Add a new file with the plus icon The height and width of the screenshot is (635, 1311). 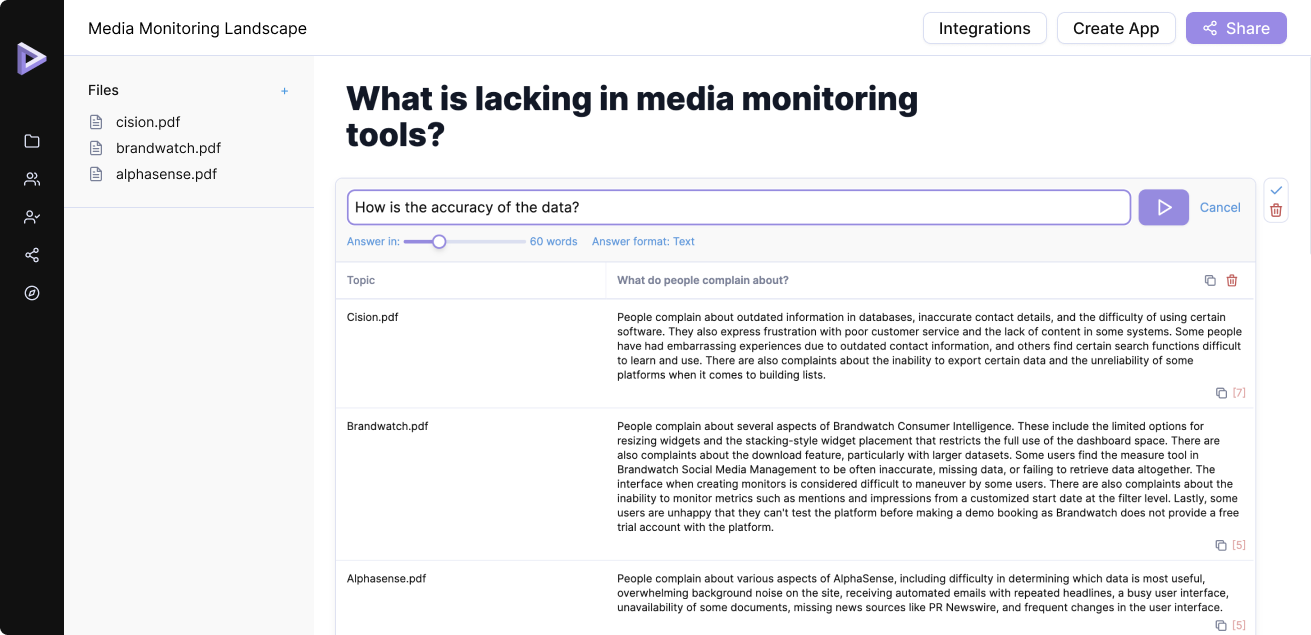pyautogui.click(x=284, y=91)
